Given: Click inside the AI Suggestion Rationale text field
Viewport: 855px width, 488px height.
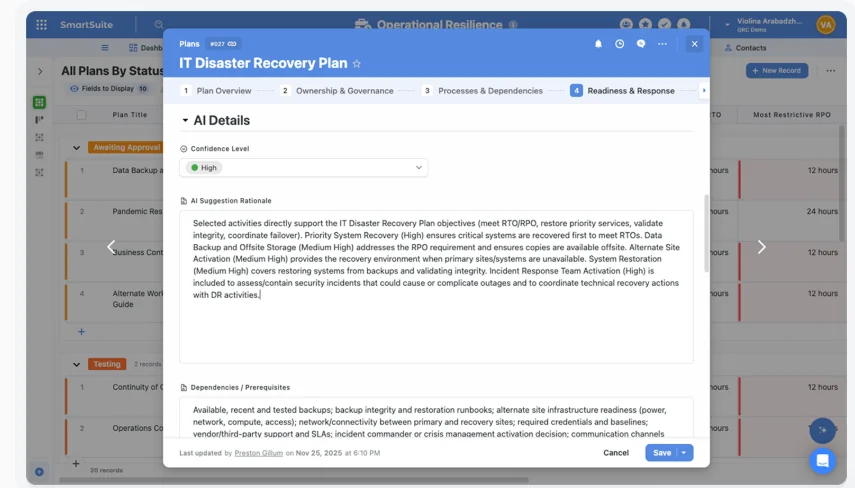Looking at the screenshot, I should (x=436, y=287).
